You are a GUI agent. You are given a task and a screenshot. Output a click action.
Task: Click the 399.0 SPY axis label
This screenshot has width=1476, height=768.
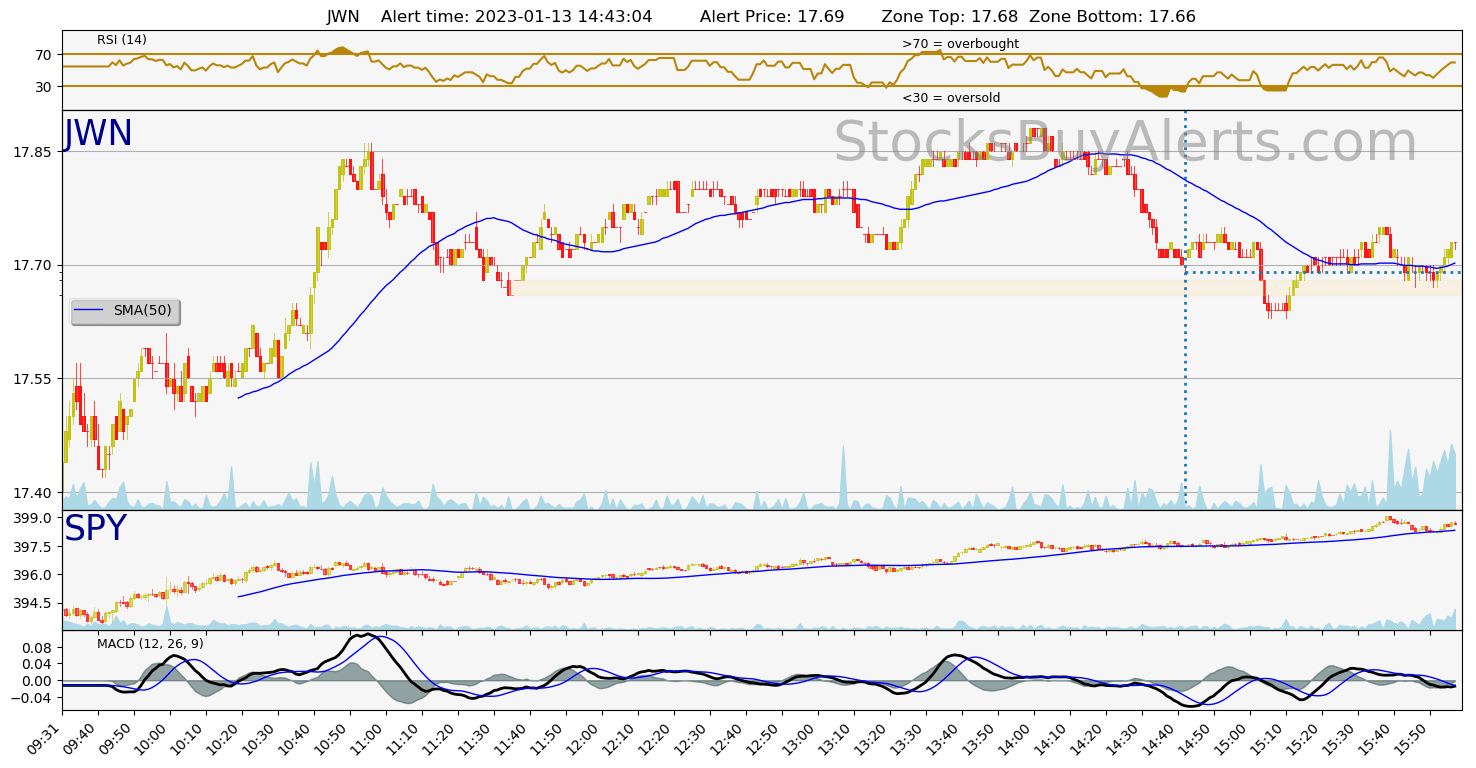pos(33,518)
